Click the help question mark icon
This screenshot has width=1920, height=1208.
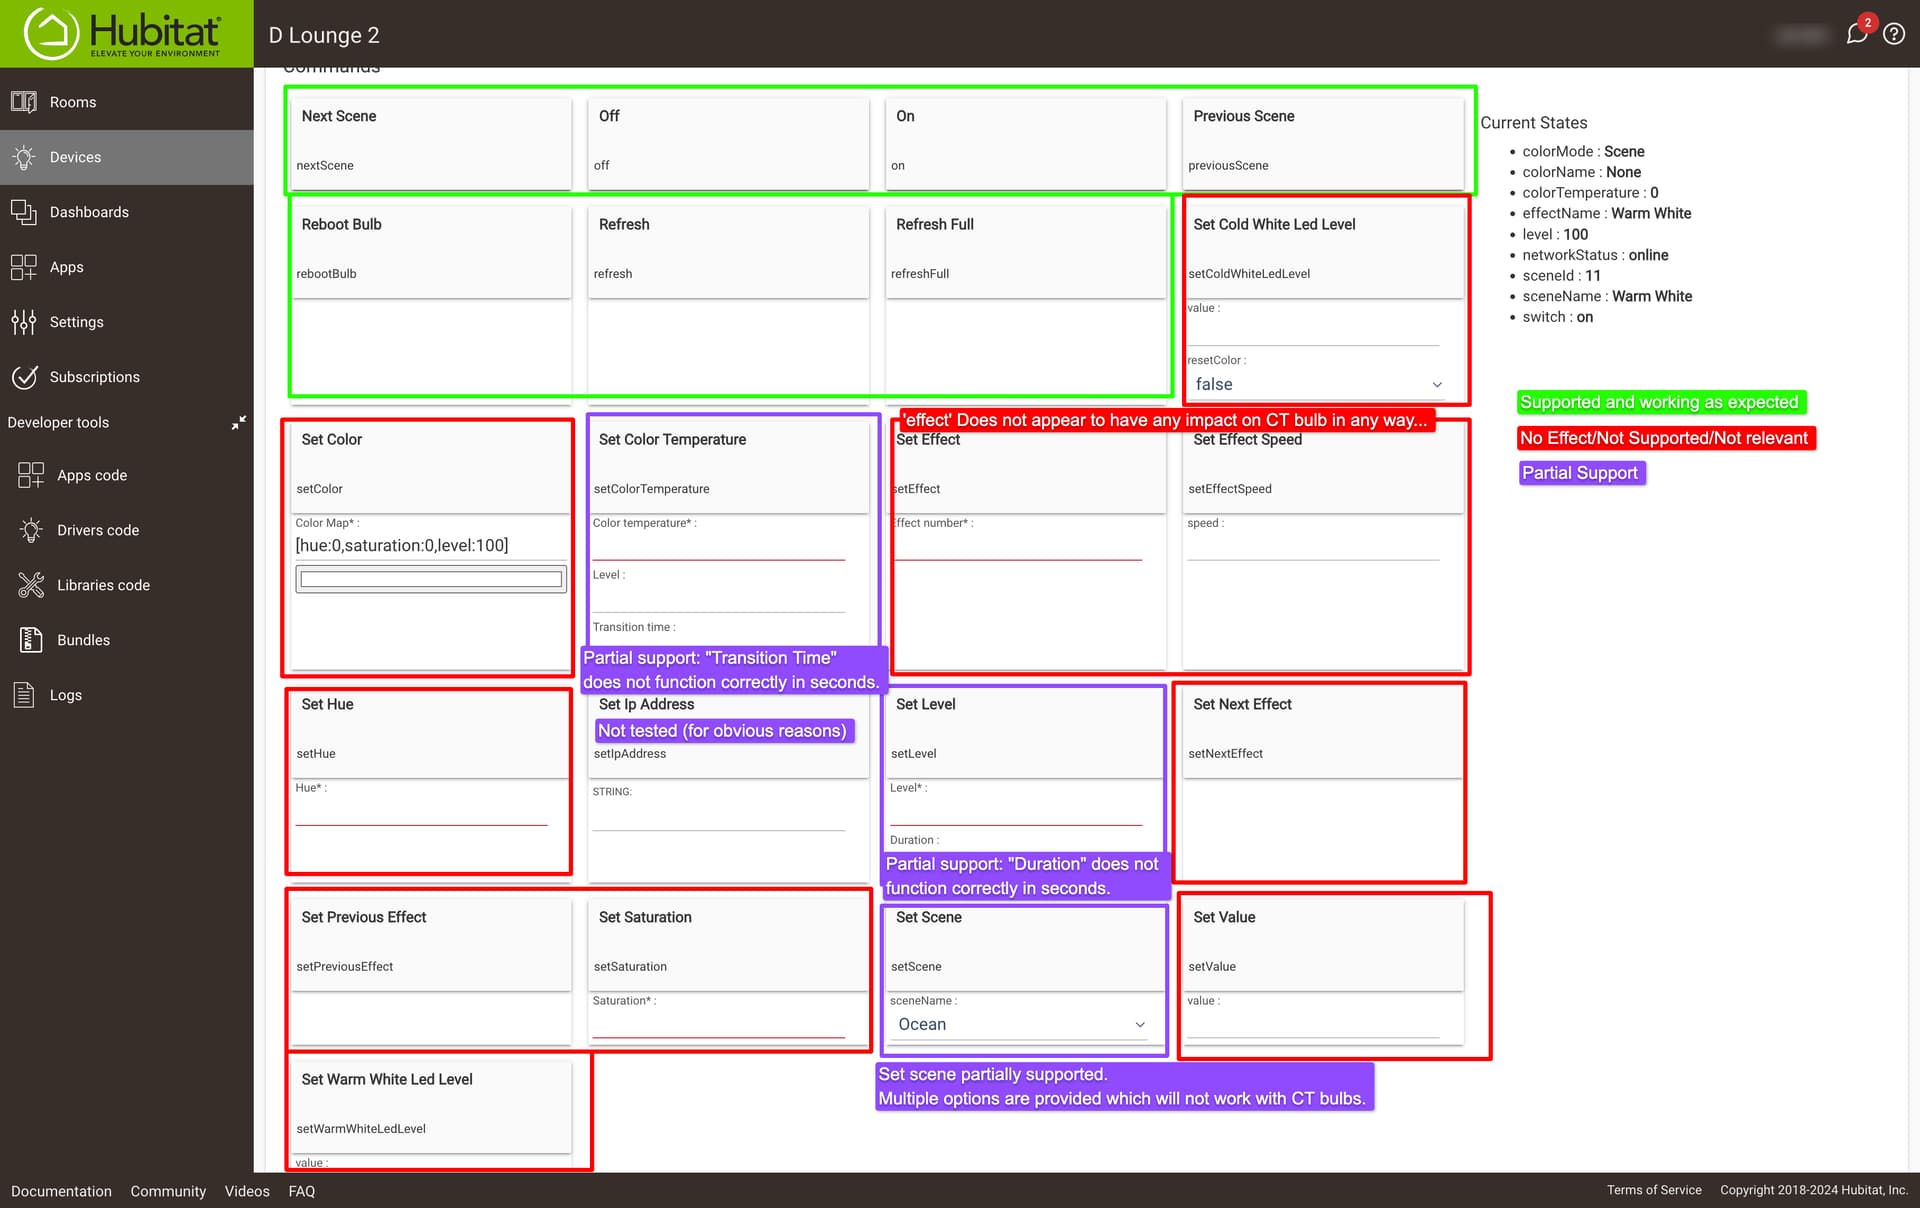(1894, 34)
